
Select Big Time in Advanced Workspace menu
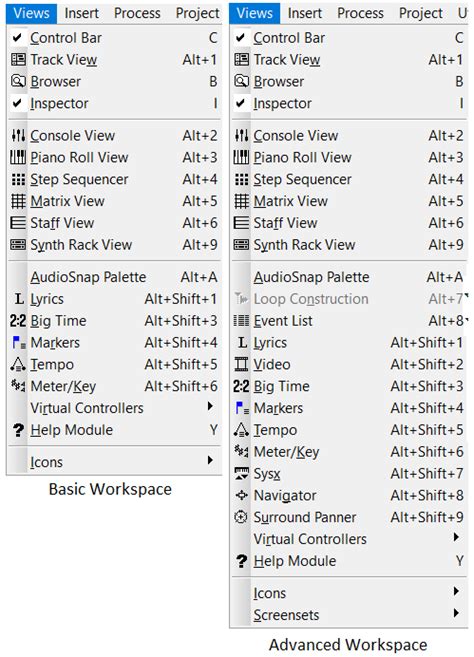(349, 386)
